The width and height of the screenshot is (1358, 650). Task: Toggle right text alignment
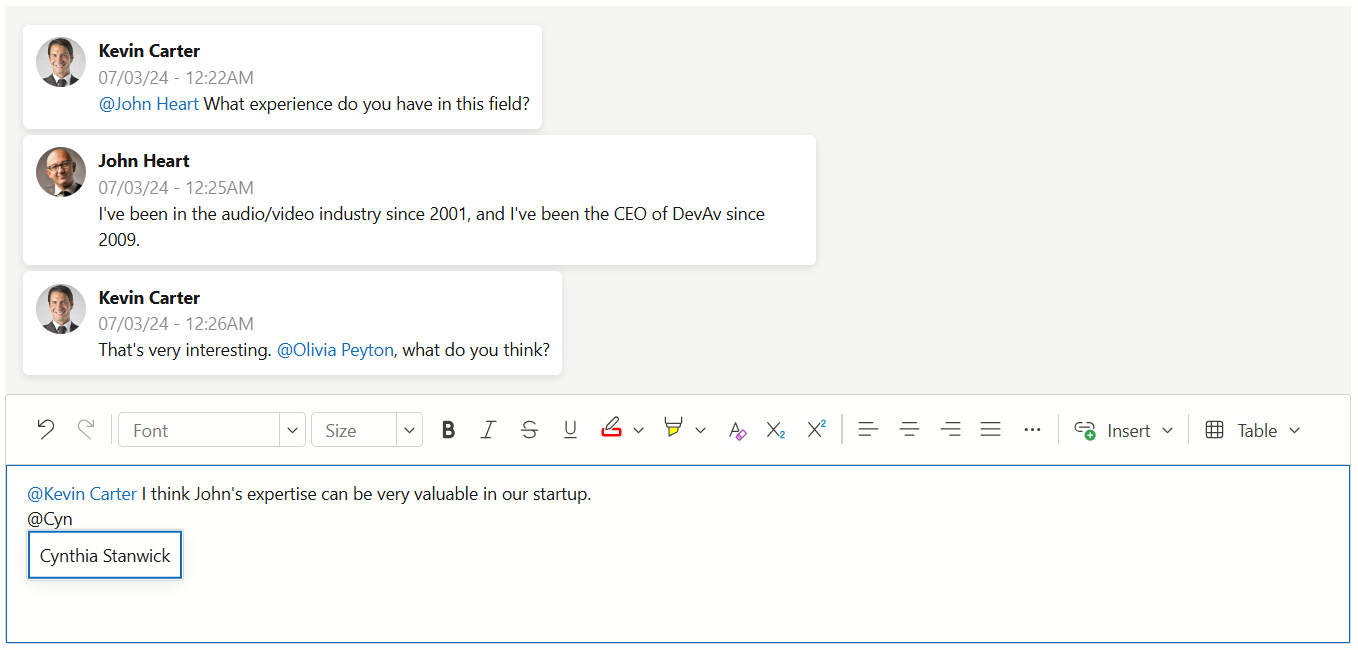point(950,429)
